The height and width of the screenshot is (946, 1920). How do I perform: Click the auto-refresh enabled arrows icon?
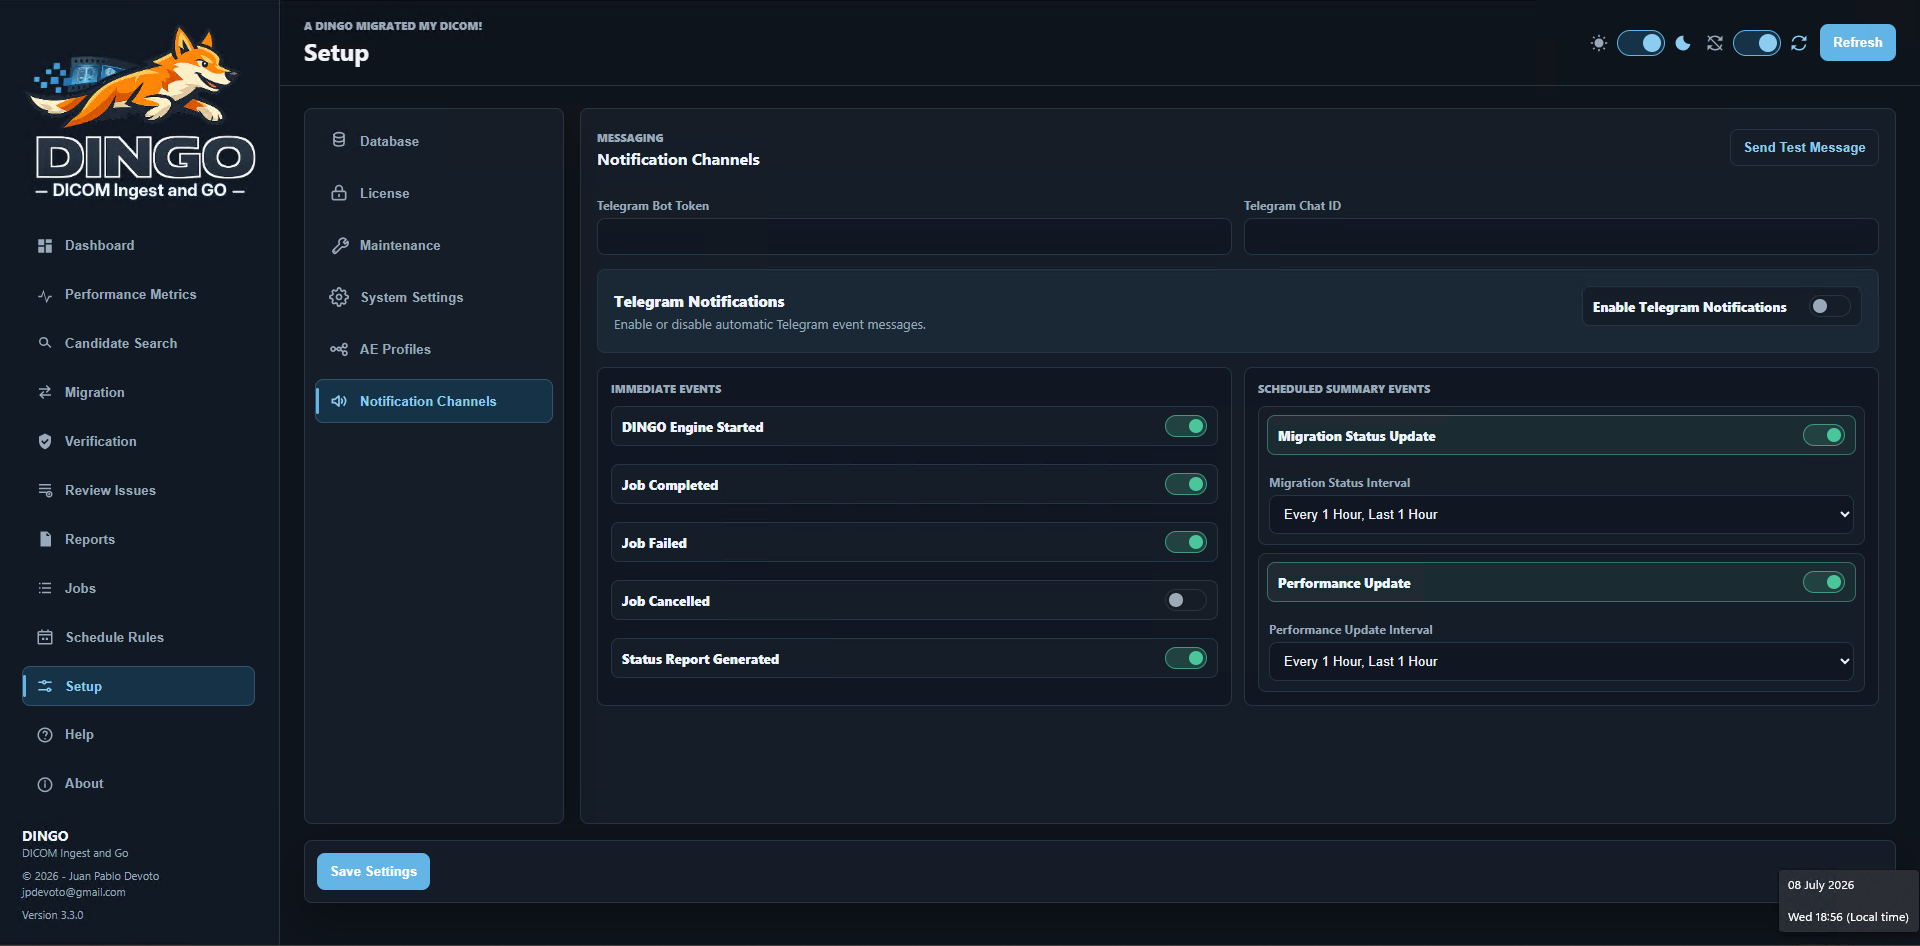1799,43
